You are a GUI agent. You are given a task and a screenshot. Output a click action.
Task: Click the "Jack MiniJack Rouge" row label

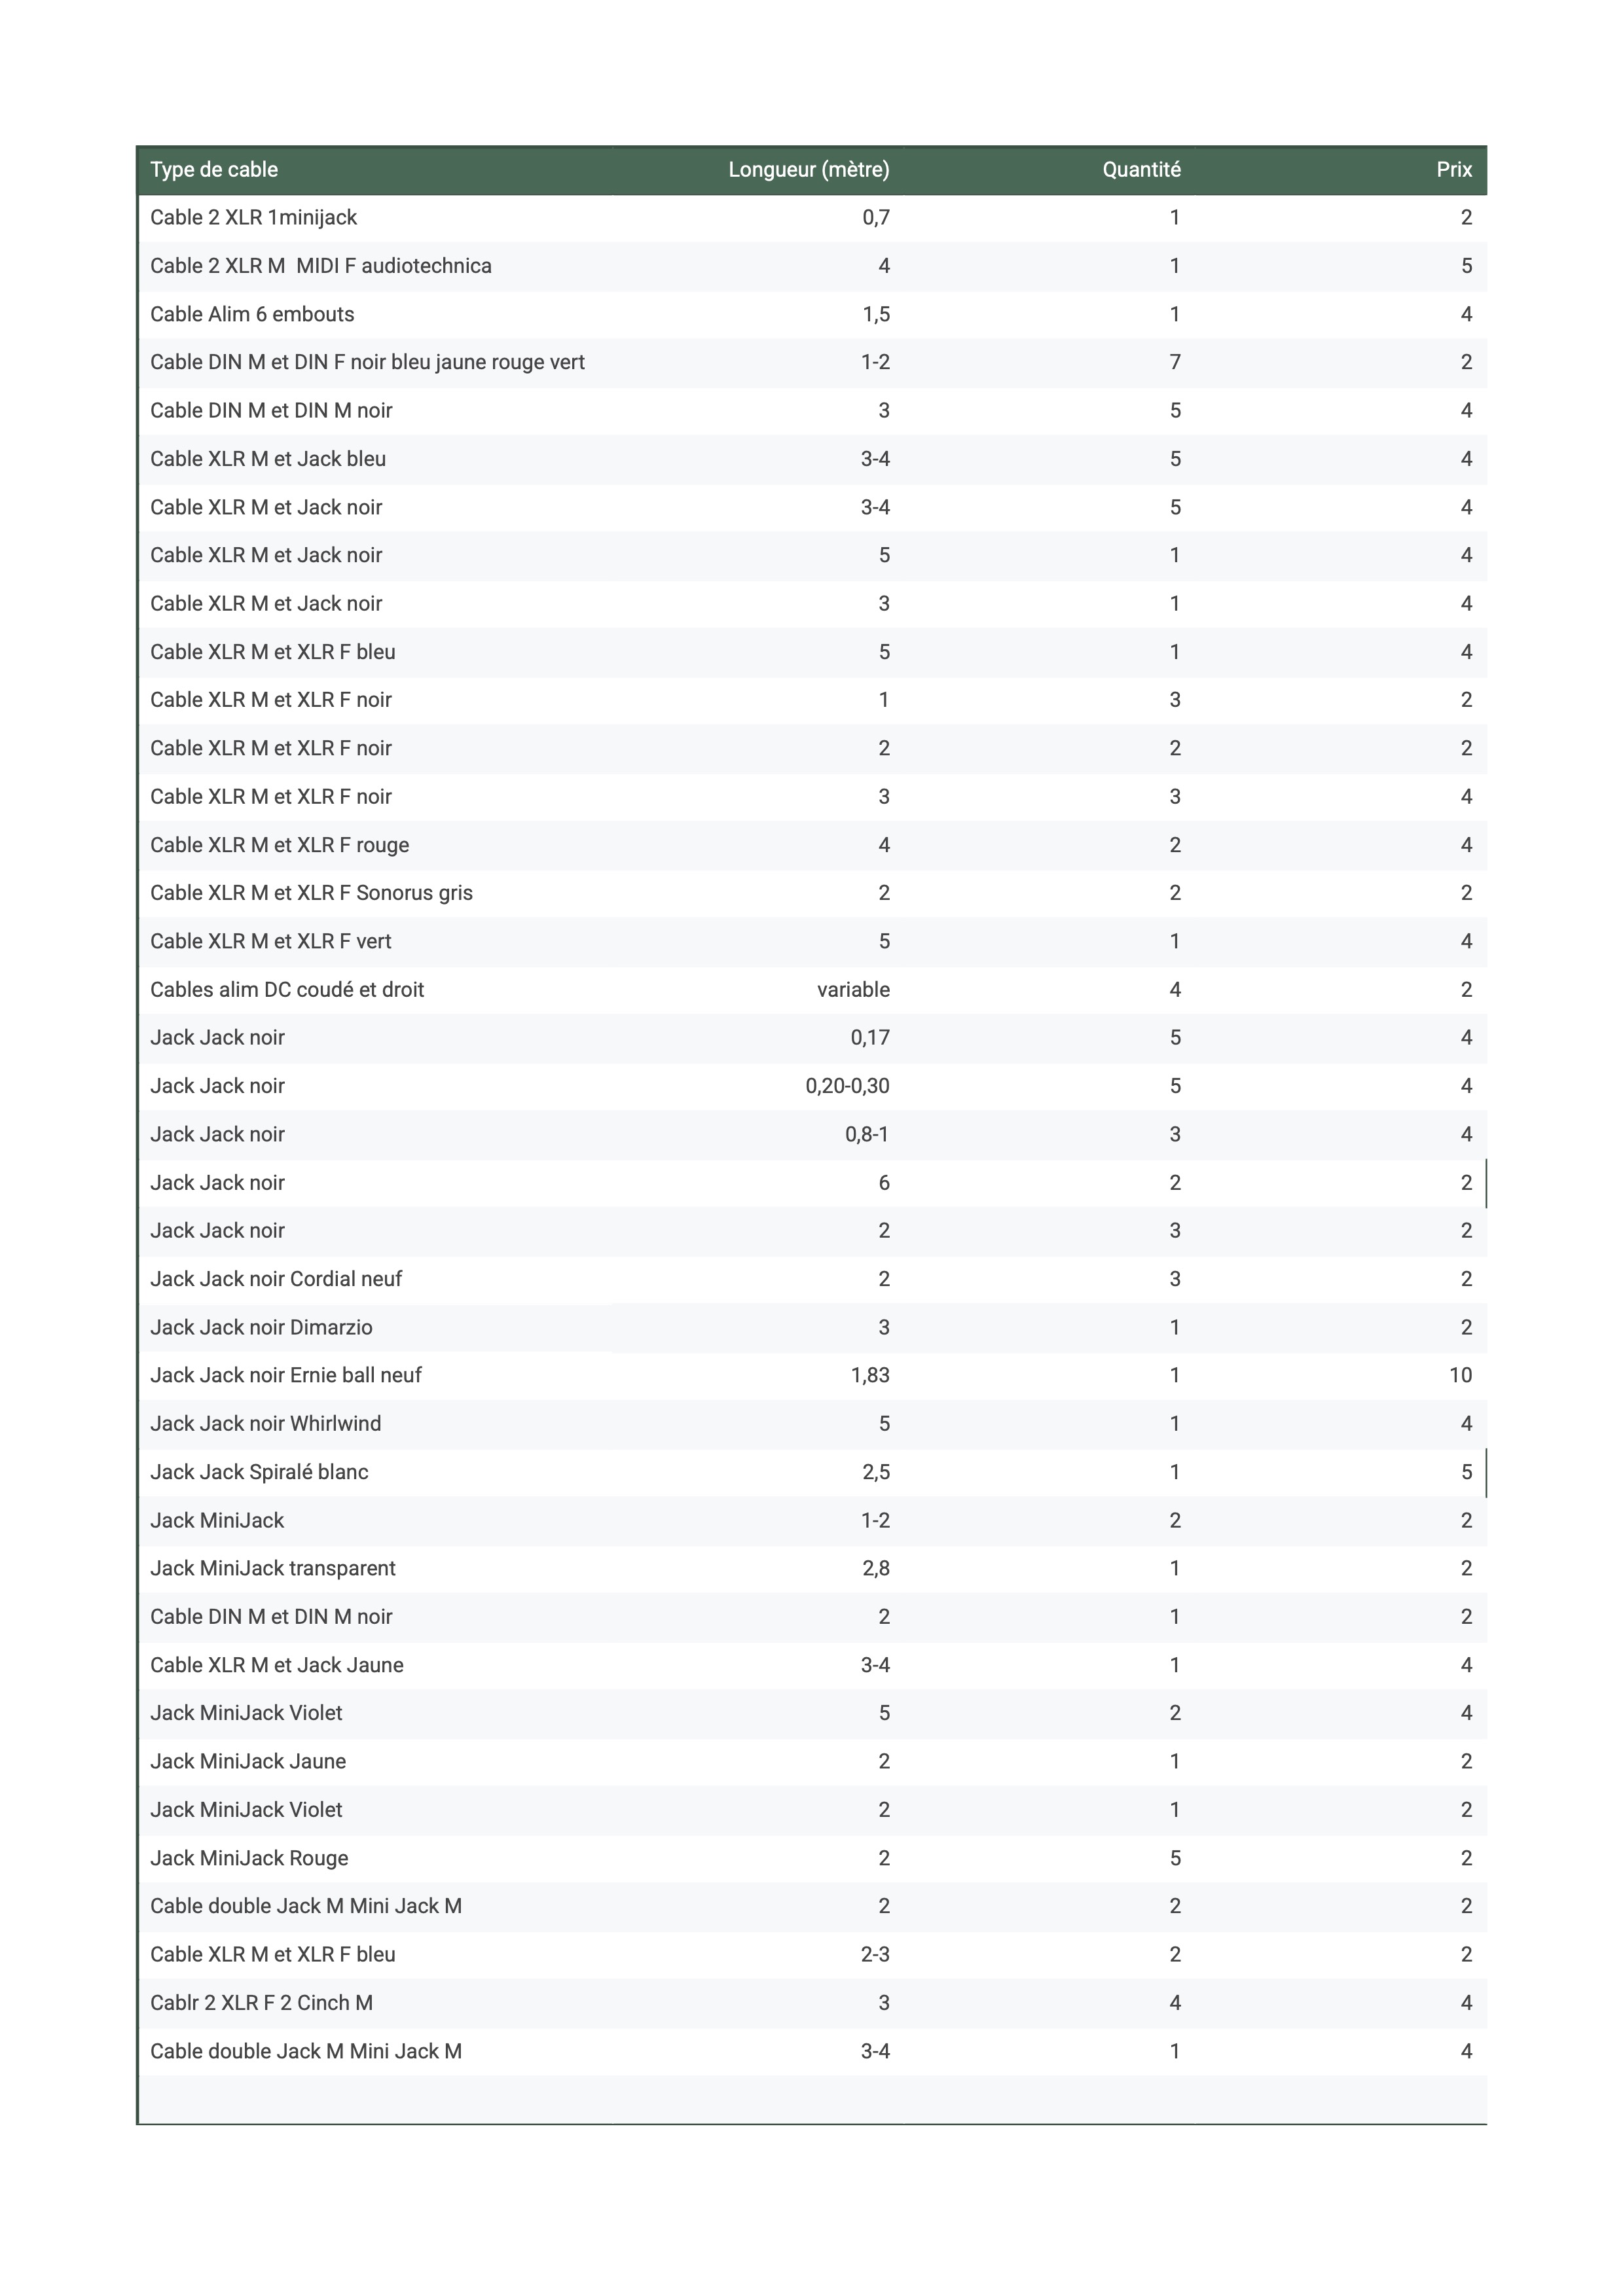(x=249, y=1858)
